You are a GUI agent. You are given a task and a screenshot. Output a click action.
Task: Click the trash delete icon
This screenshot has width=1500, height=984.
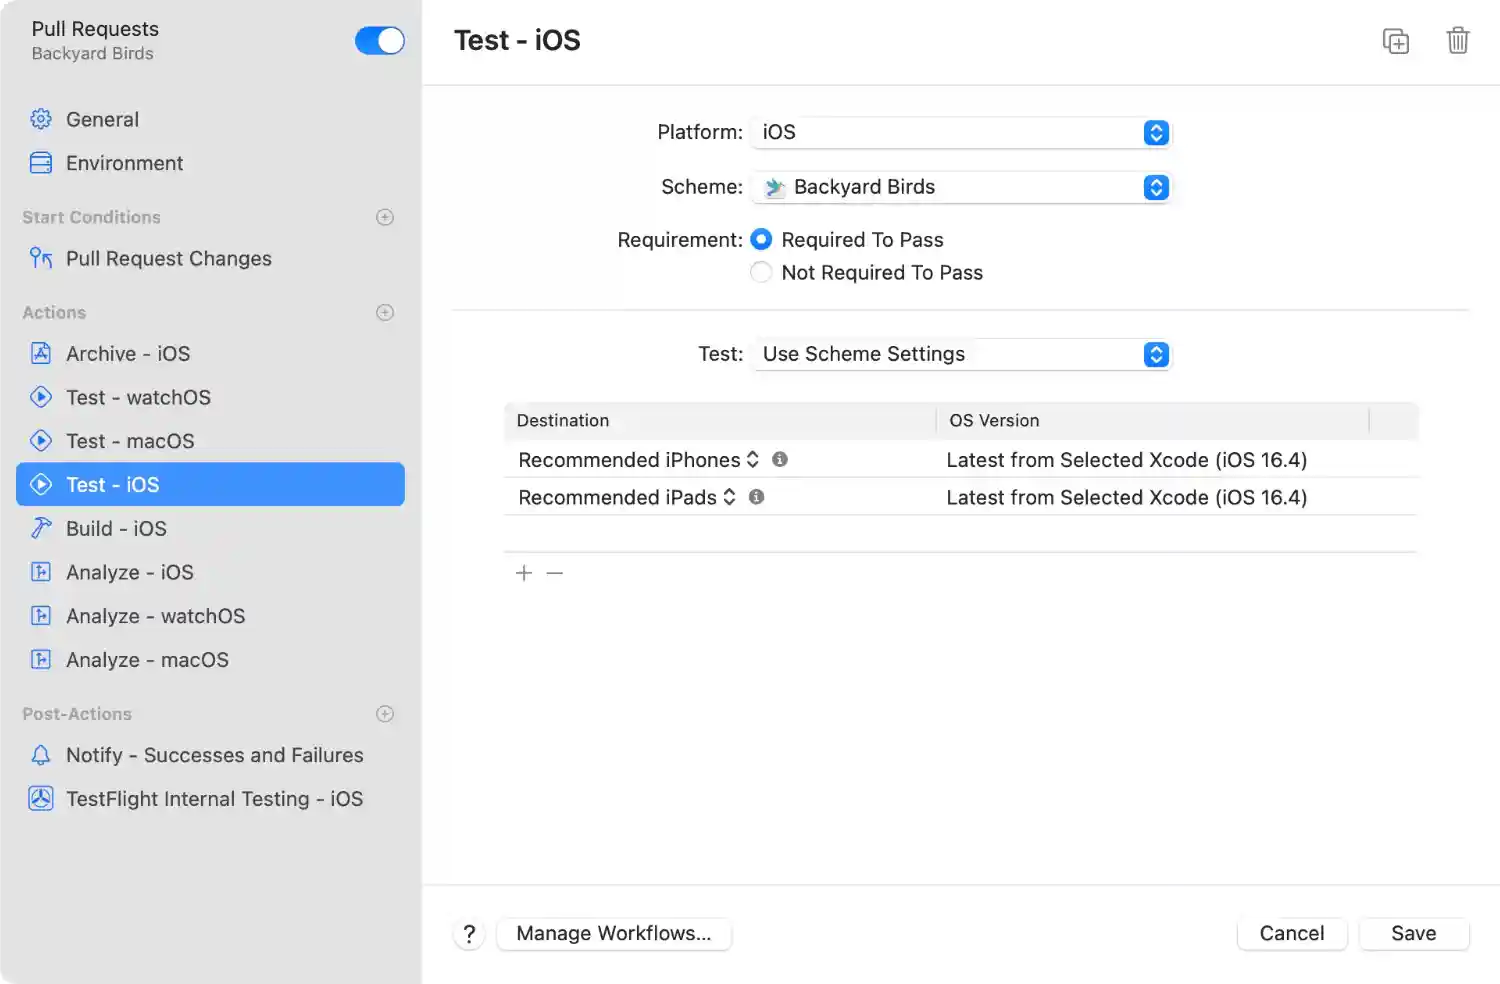click(x=1457, y=41)
